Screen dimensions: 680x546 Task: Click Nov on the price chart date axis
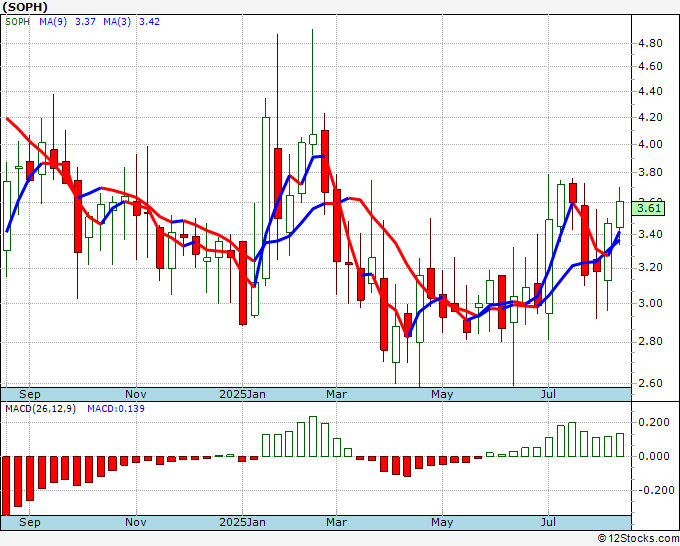tap(136, 394)
